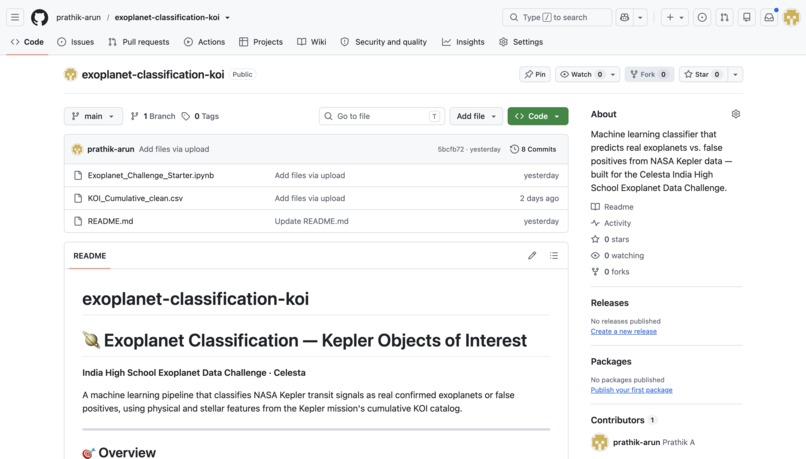
Task: Open prathik-arun owner link in breadcrumb
Action: coord(79,17)
